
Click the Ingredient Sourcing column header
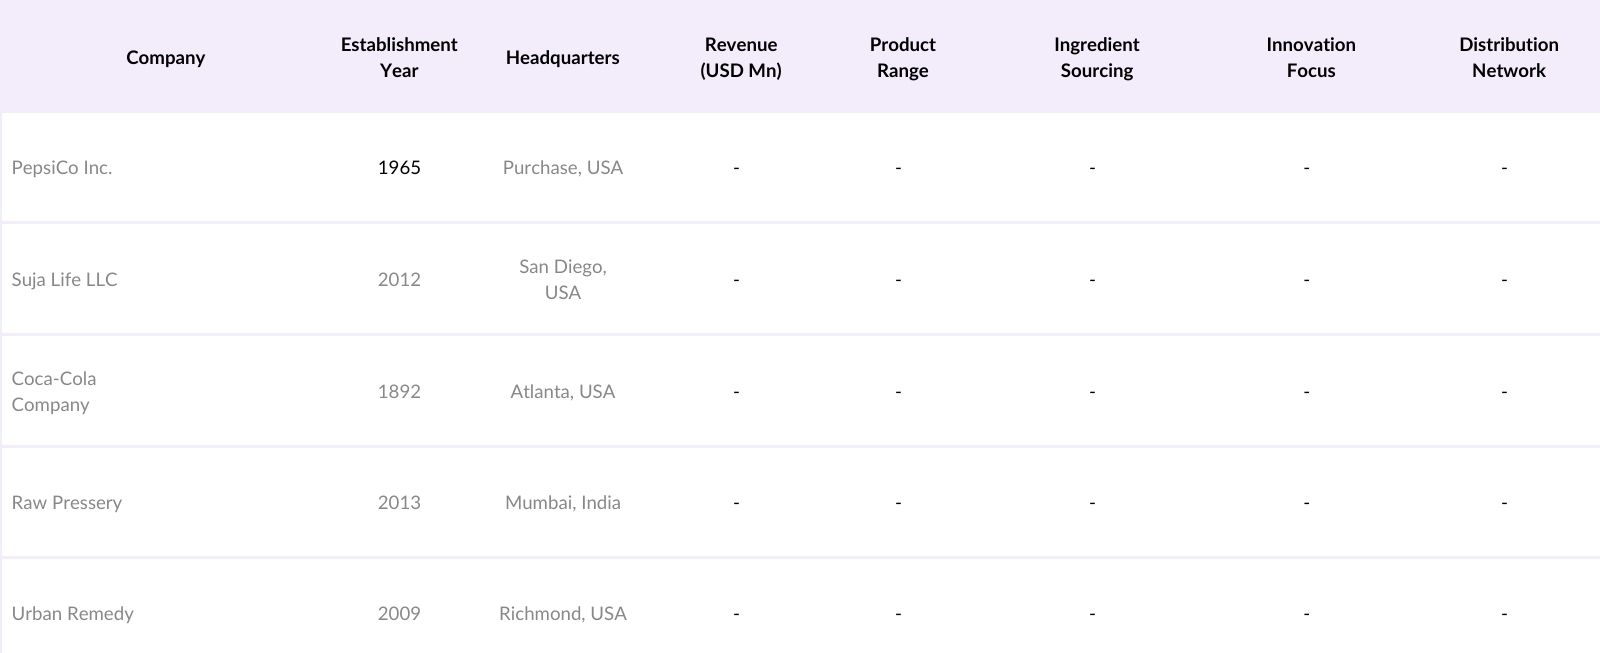click(x=1096, y=57)
